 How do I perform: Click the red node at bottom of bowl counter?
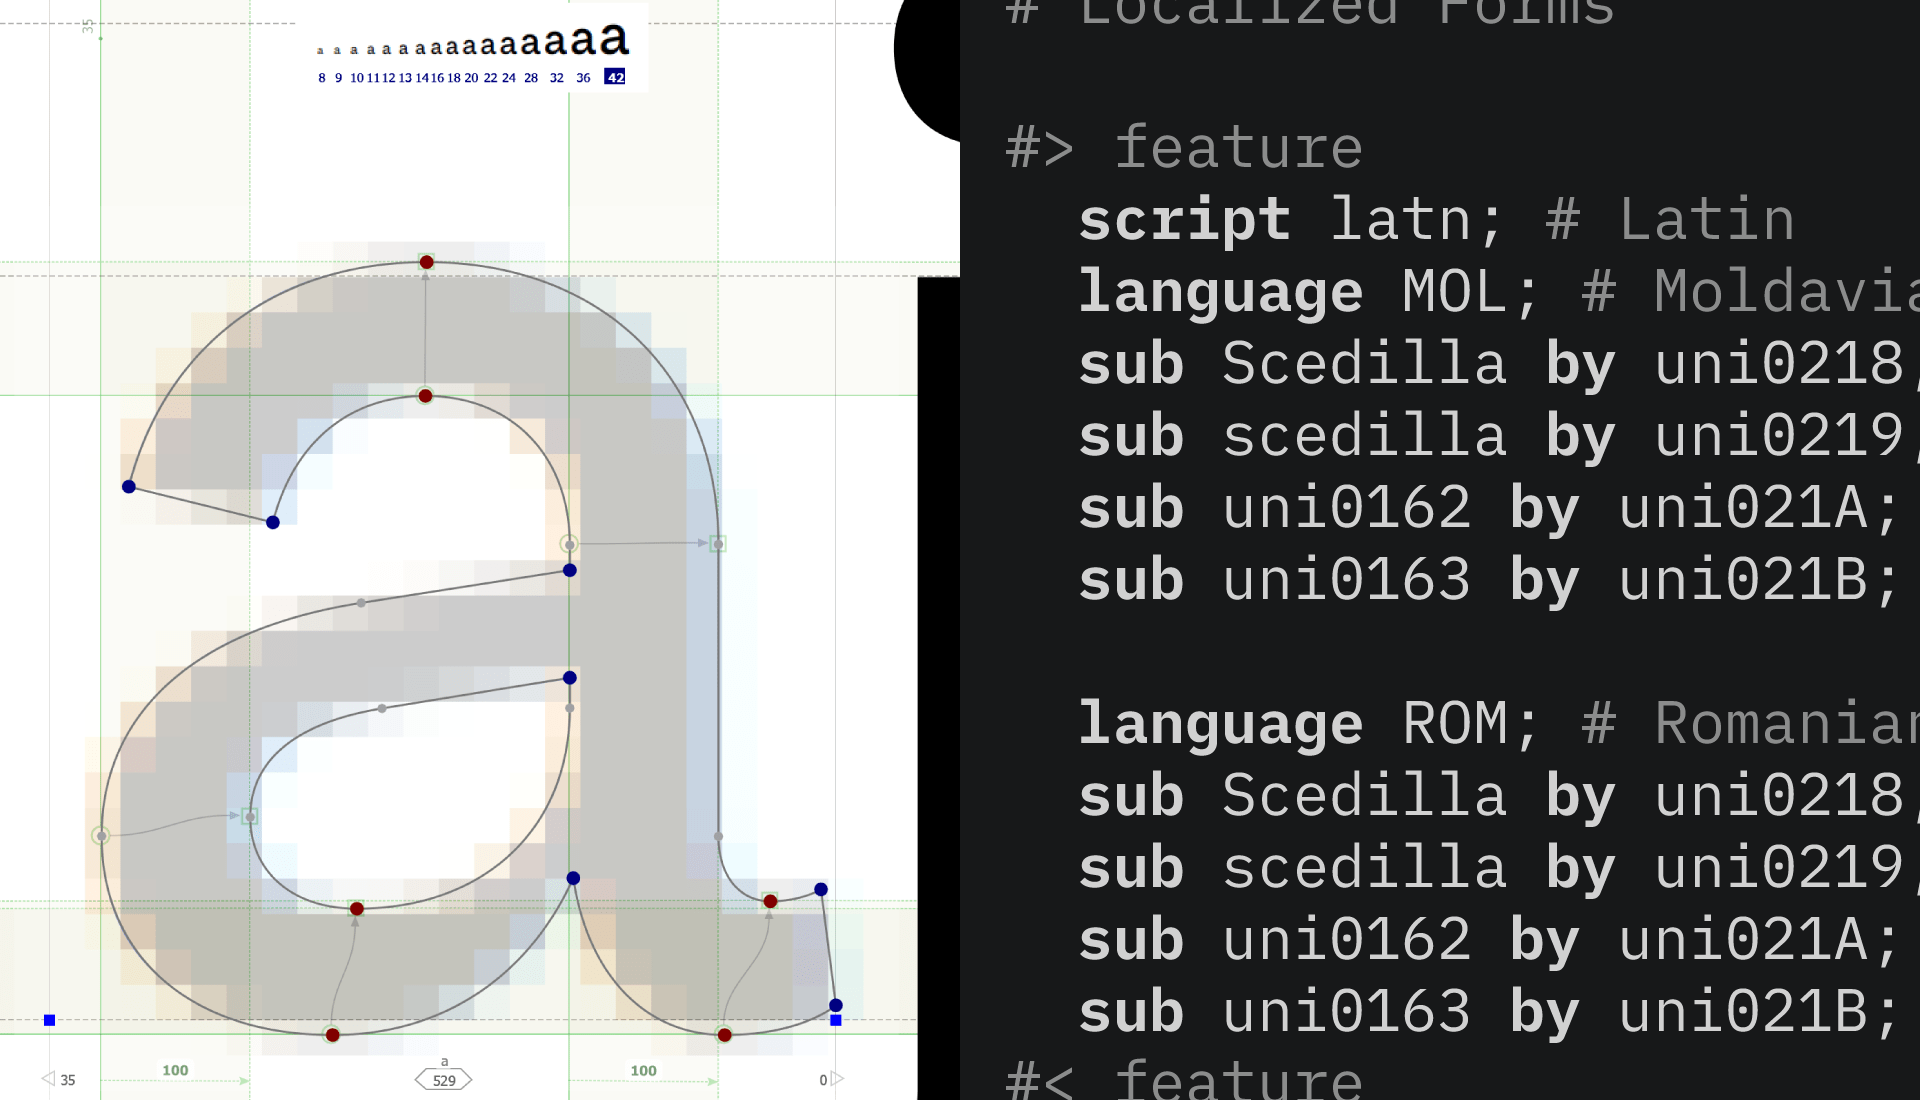pyautogui.click(x=357, y=909)
